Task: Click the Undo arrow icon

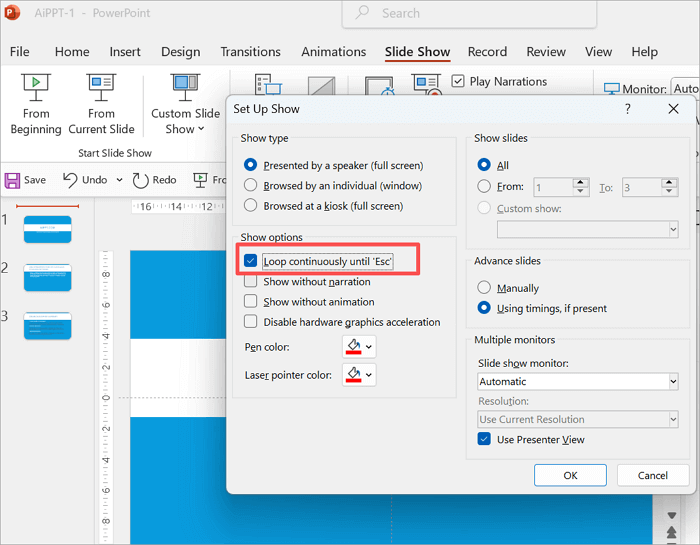Action: pos(70,180)
